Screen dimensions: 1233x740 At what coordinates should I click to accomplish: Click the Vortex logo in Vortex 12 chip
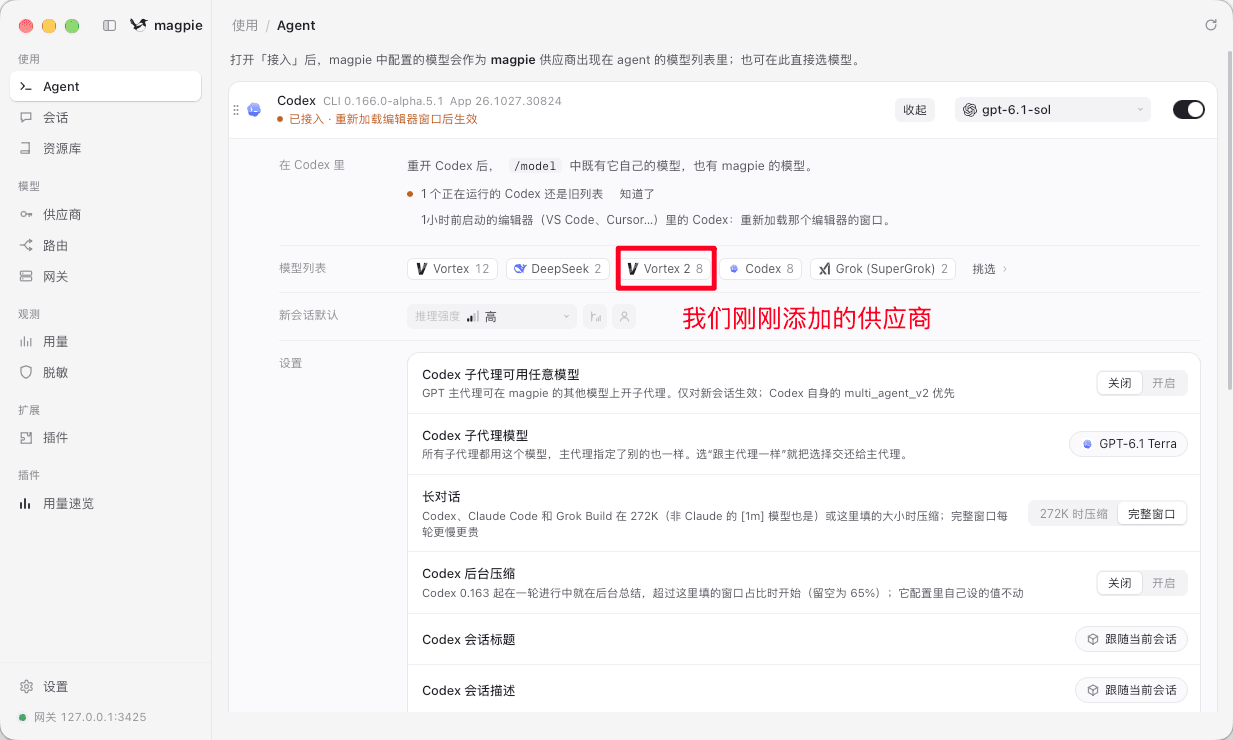click(423, 269)
